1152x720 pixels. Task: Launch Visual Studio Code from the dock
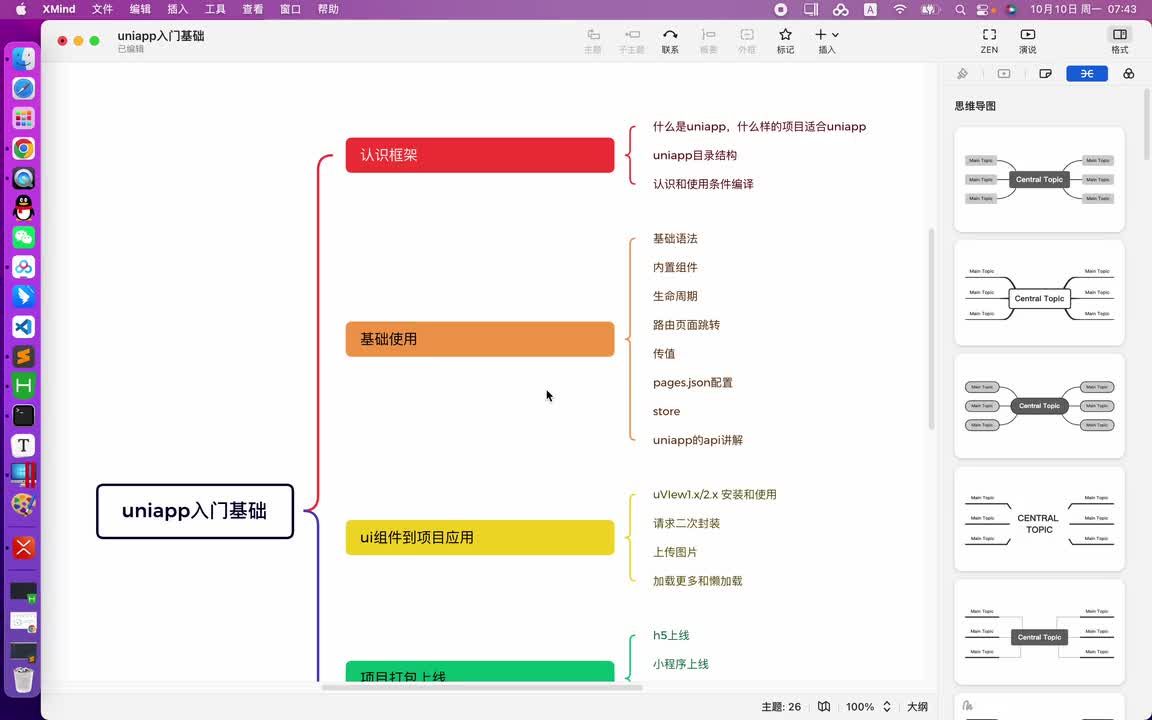tap(24, 327)
